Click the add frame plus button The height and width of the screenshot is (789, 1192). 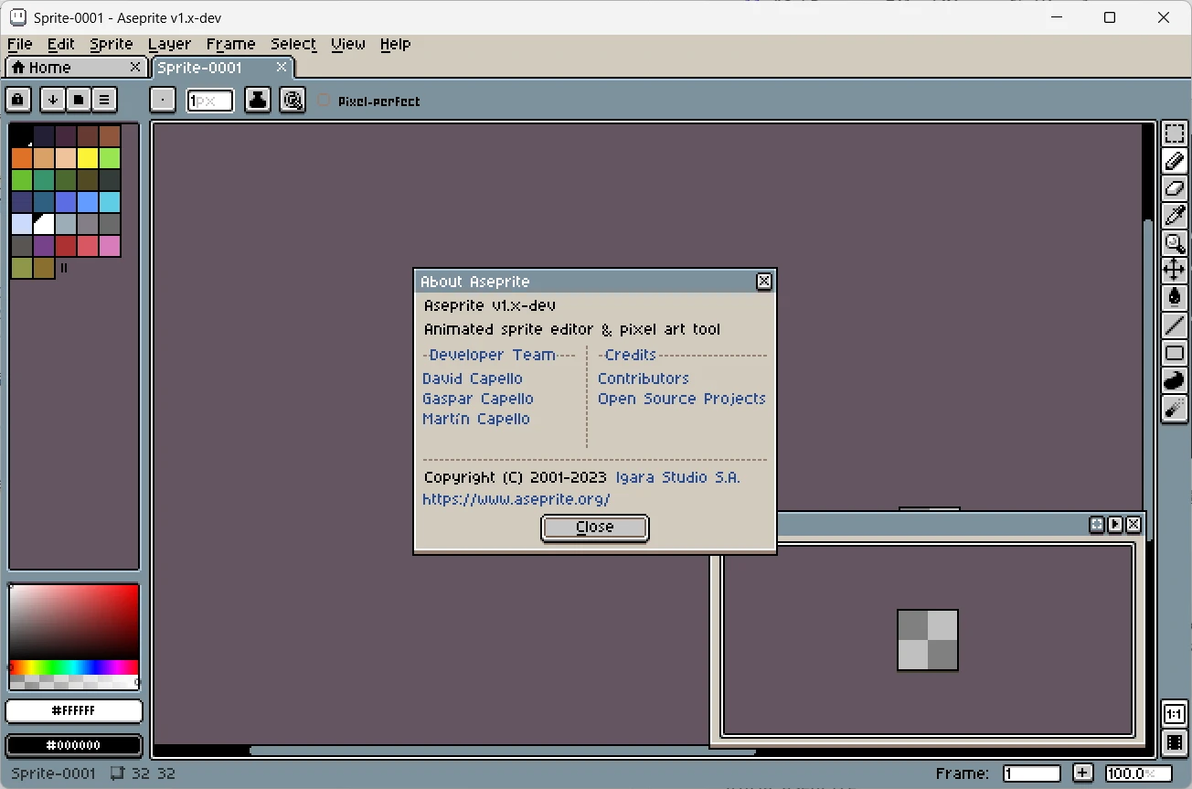[x=1083, y=773]
